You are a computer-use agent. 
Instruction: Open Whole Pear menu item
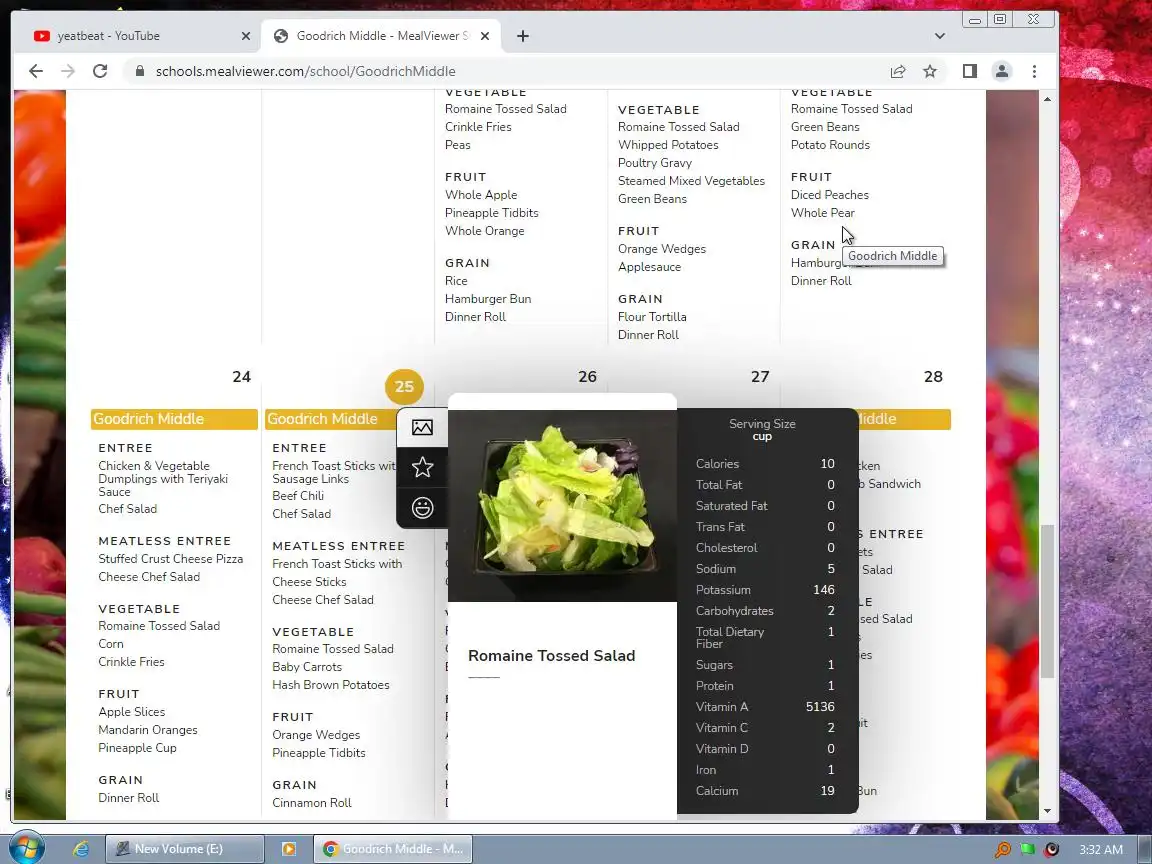[823, 213]
